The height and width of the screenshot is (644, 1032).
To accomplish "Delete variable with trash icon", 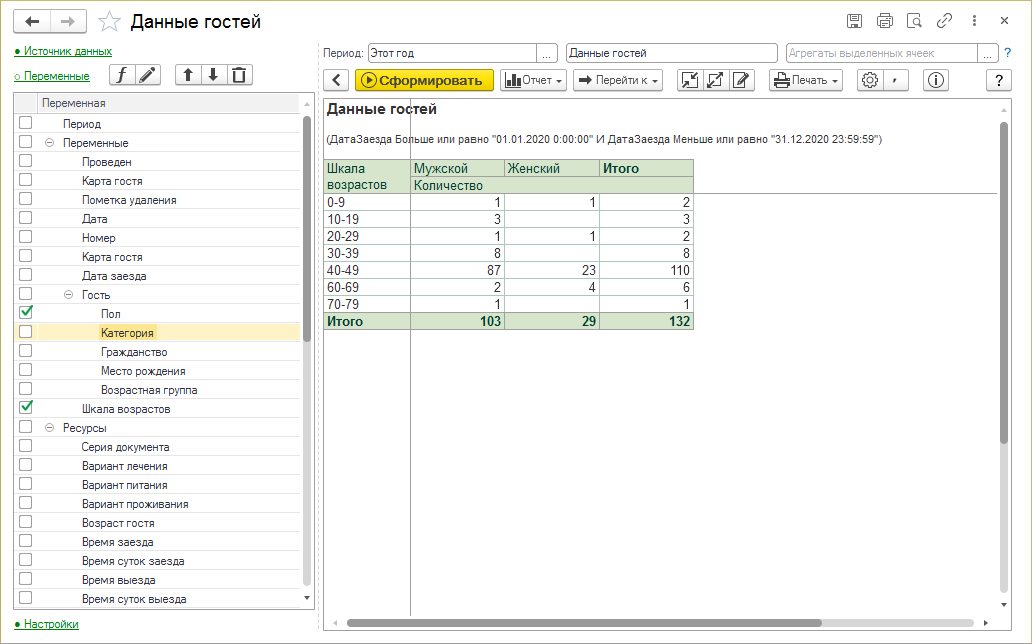I will pyautogui.click(x=238, y=75).
